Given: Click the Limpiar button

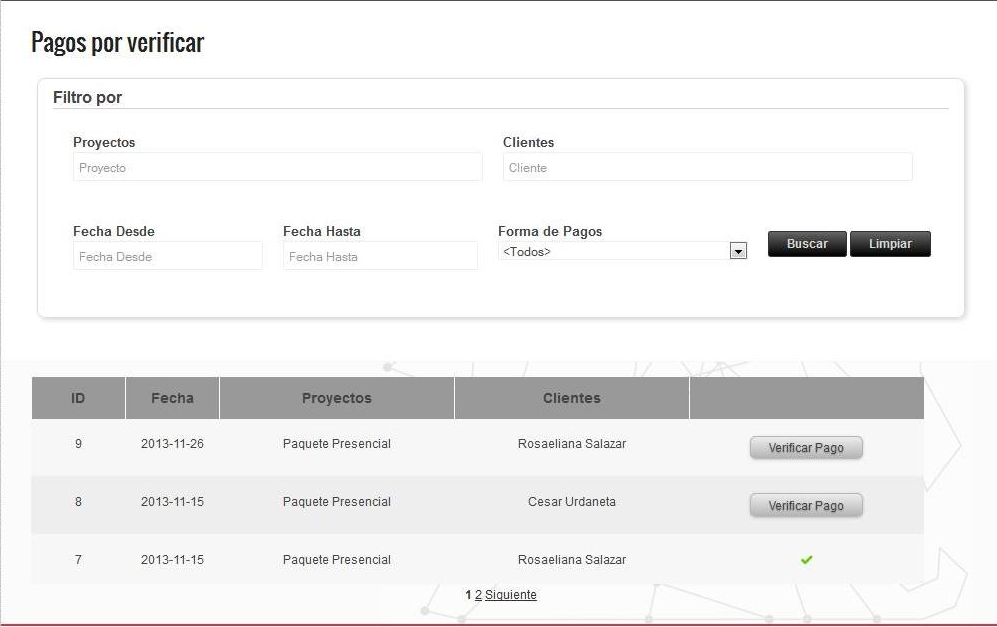Looking at the screenshot, I should tap(890, 244).
